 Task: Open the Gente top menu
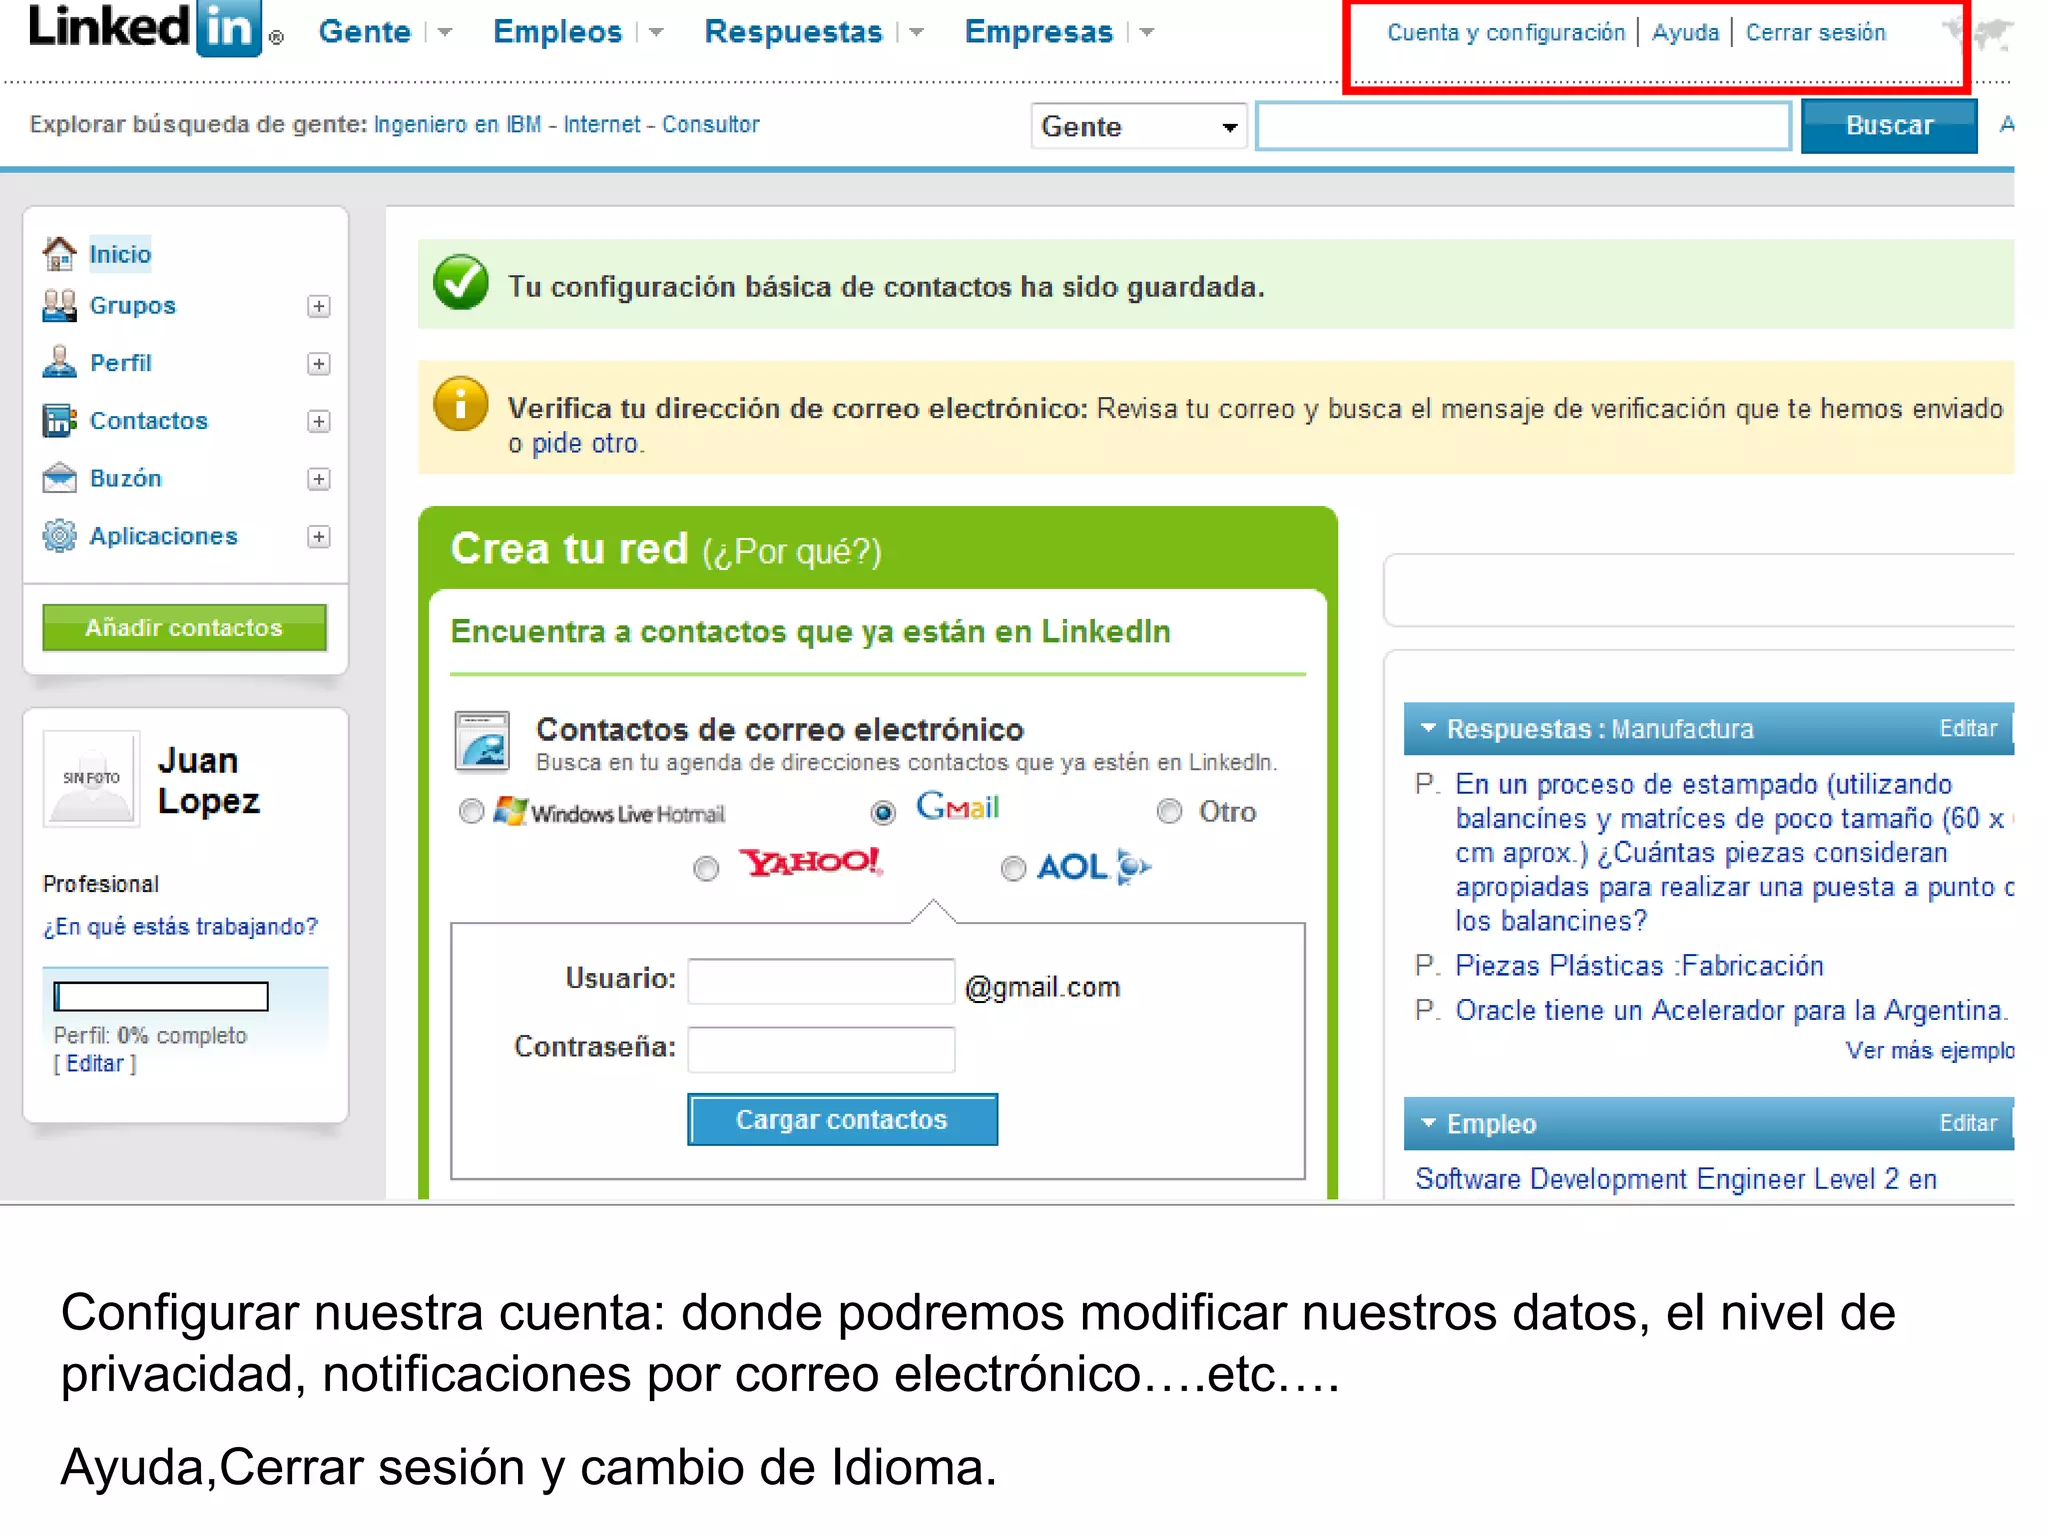(364, 32)
